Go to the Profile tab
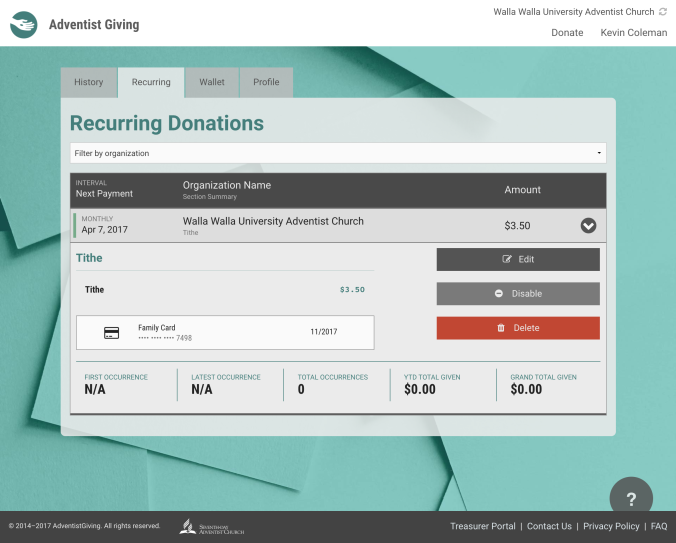Viewport: 676px width, 543px height. click(266, 82)
